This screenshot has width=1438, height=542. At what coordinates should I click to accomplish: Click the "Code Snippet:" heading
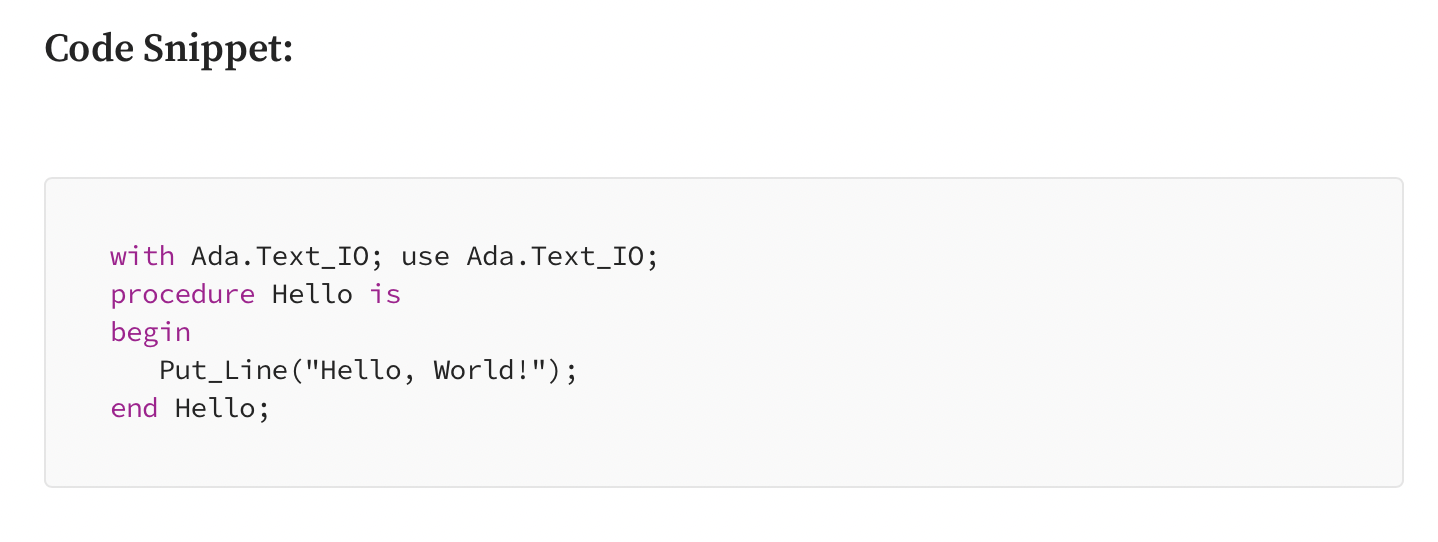pos(169,48)
